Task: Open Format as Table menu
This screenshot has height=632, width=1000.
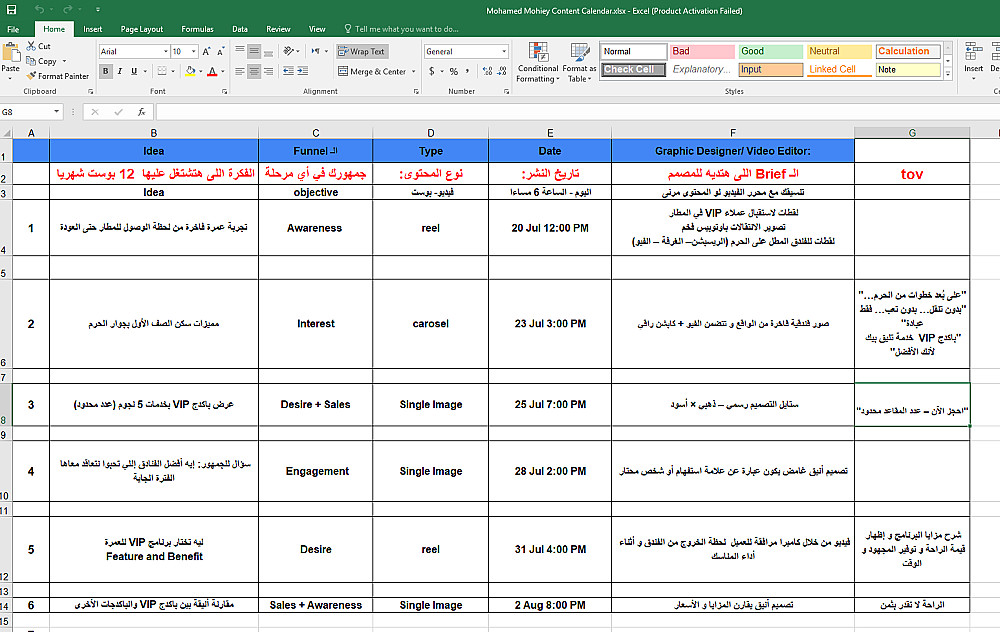Action: tap(579, 62)
